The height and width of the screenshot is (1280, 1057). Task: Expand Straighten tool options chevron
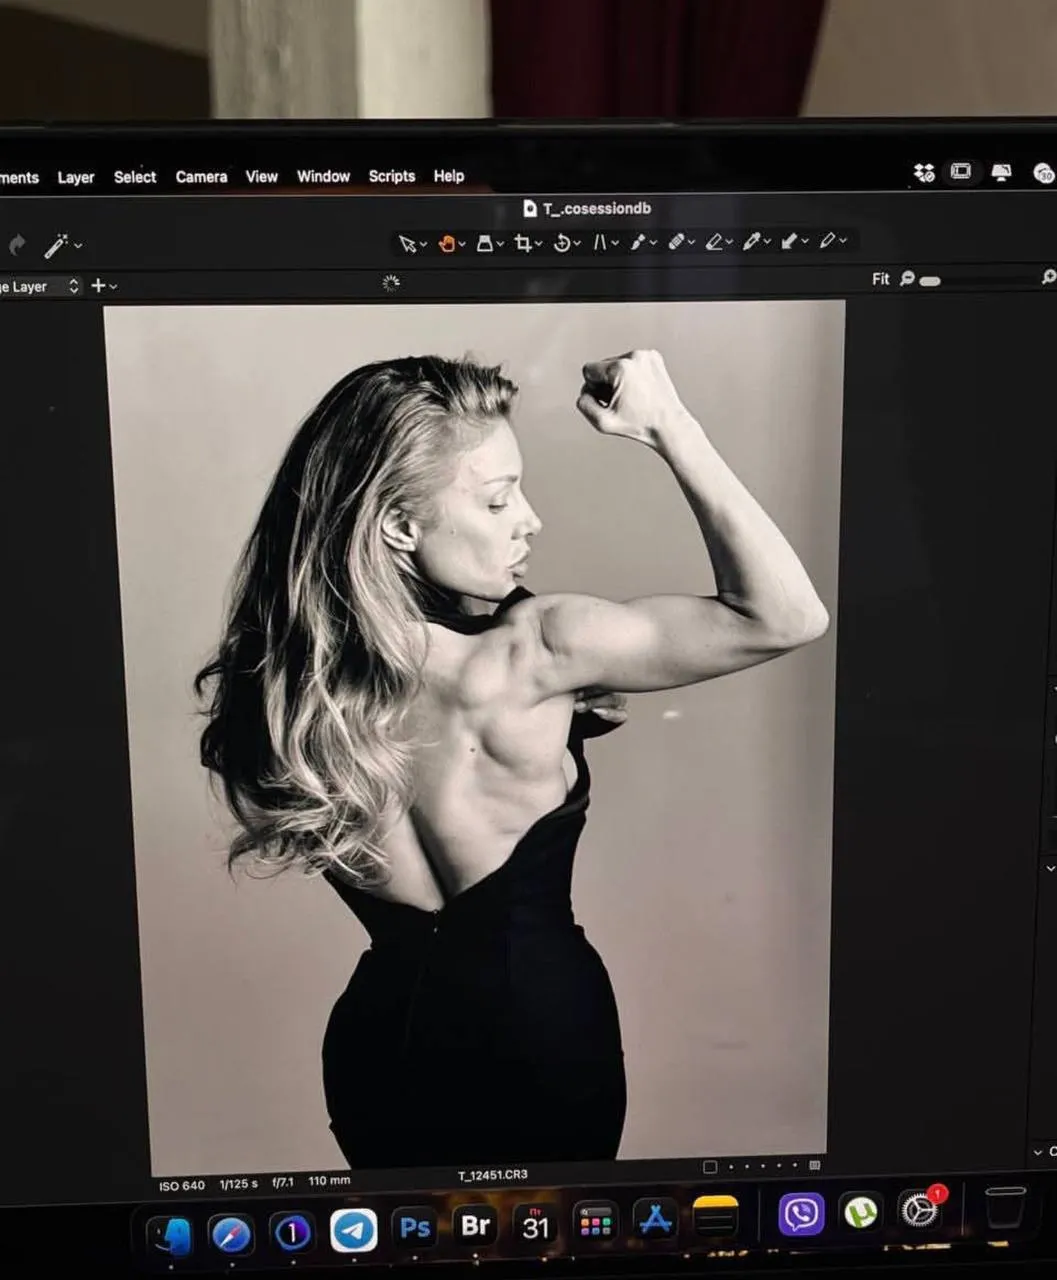click(577, 244)
